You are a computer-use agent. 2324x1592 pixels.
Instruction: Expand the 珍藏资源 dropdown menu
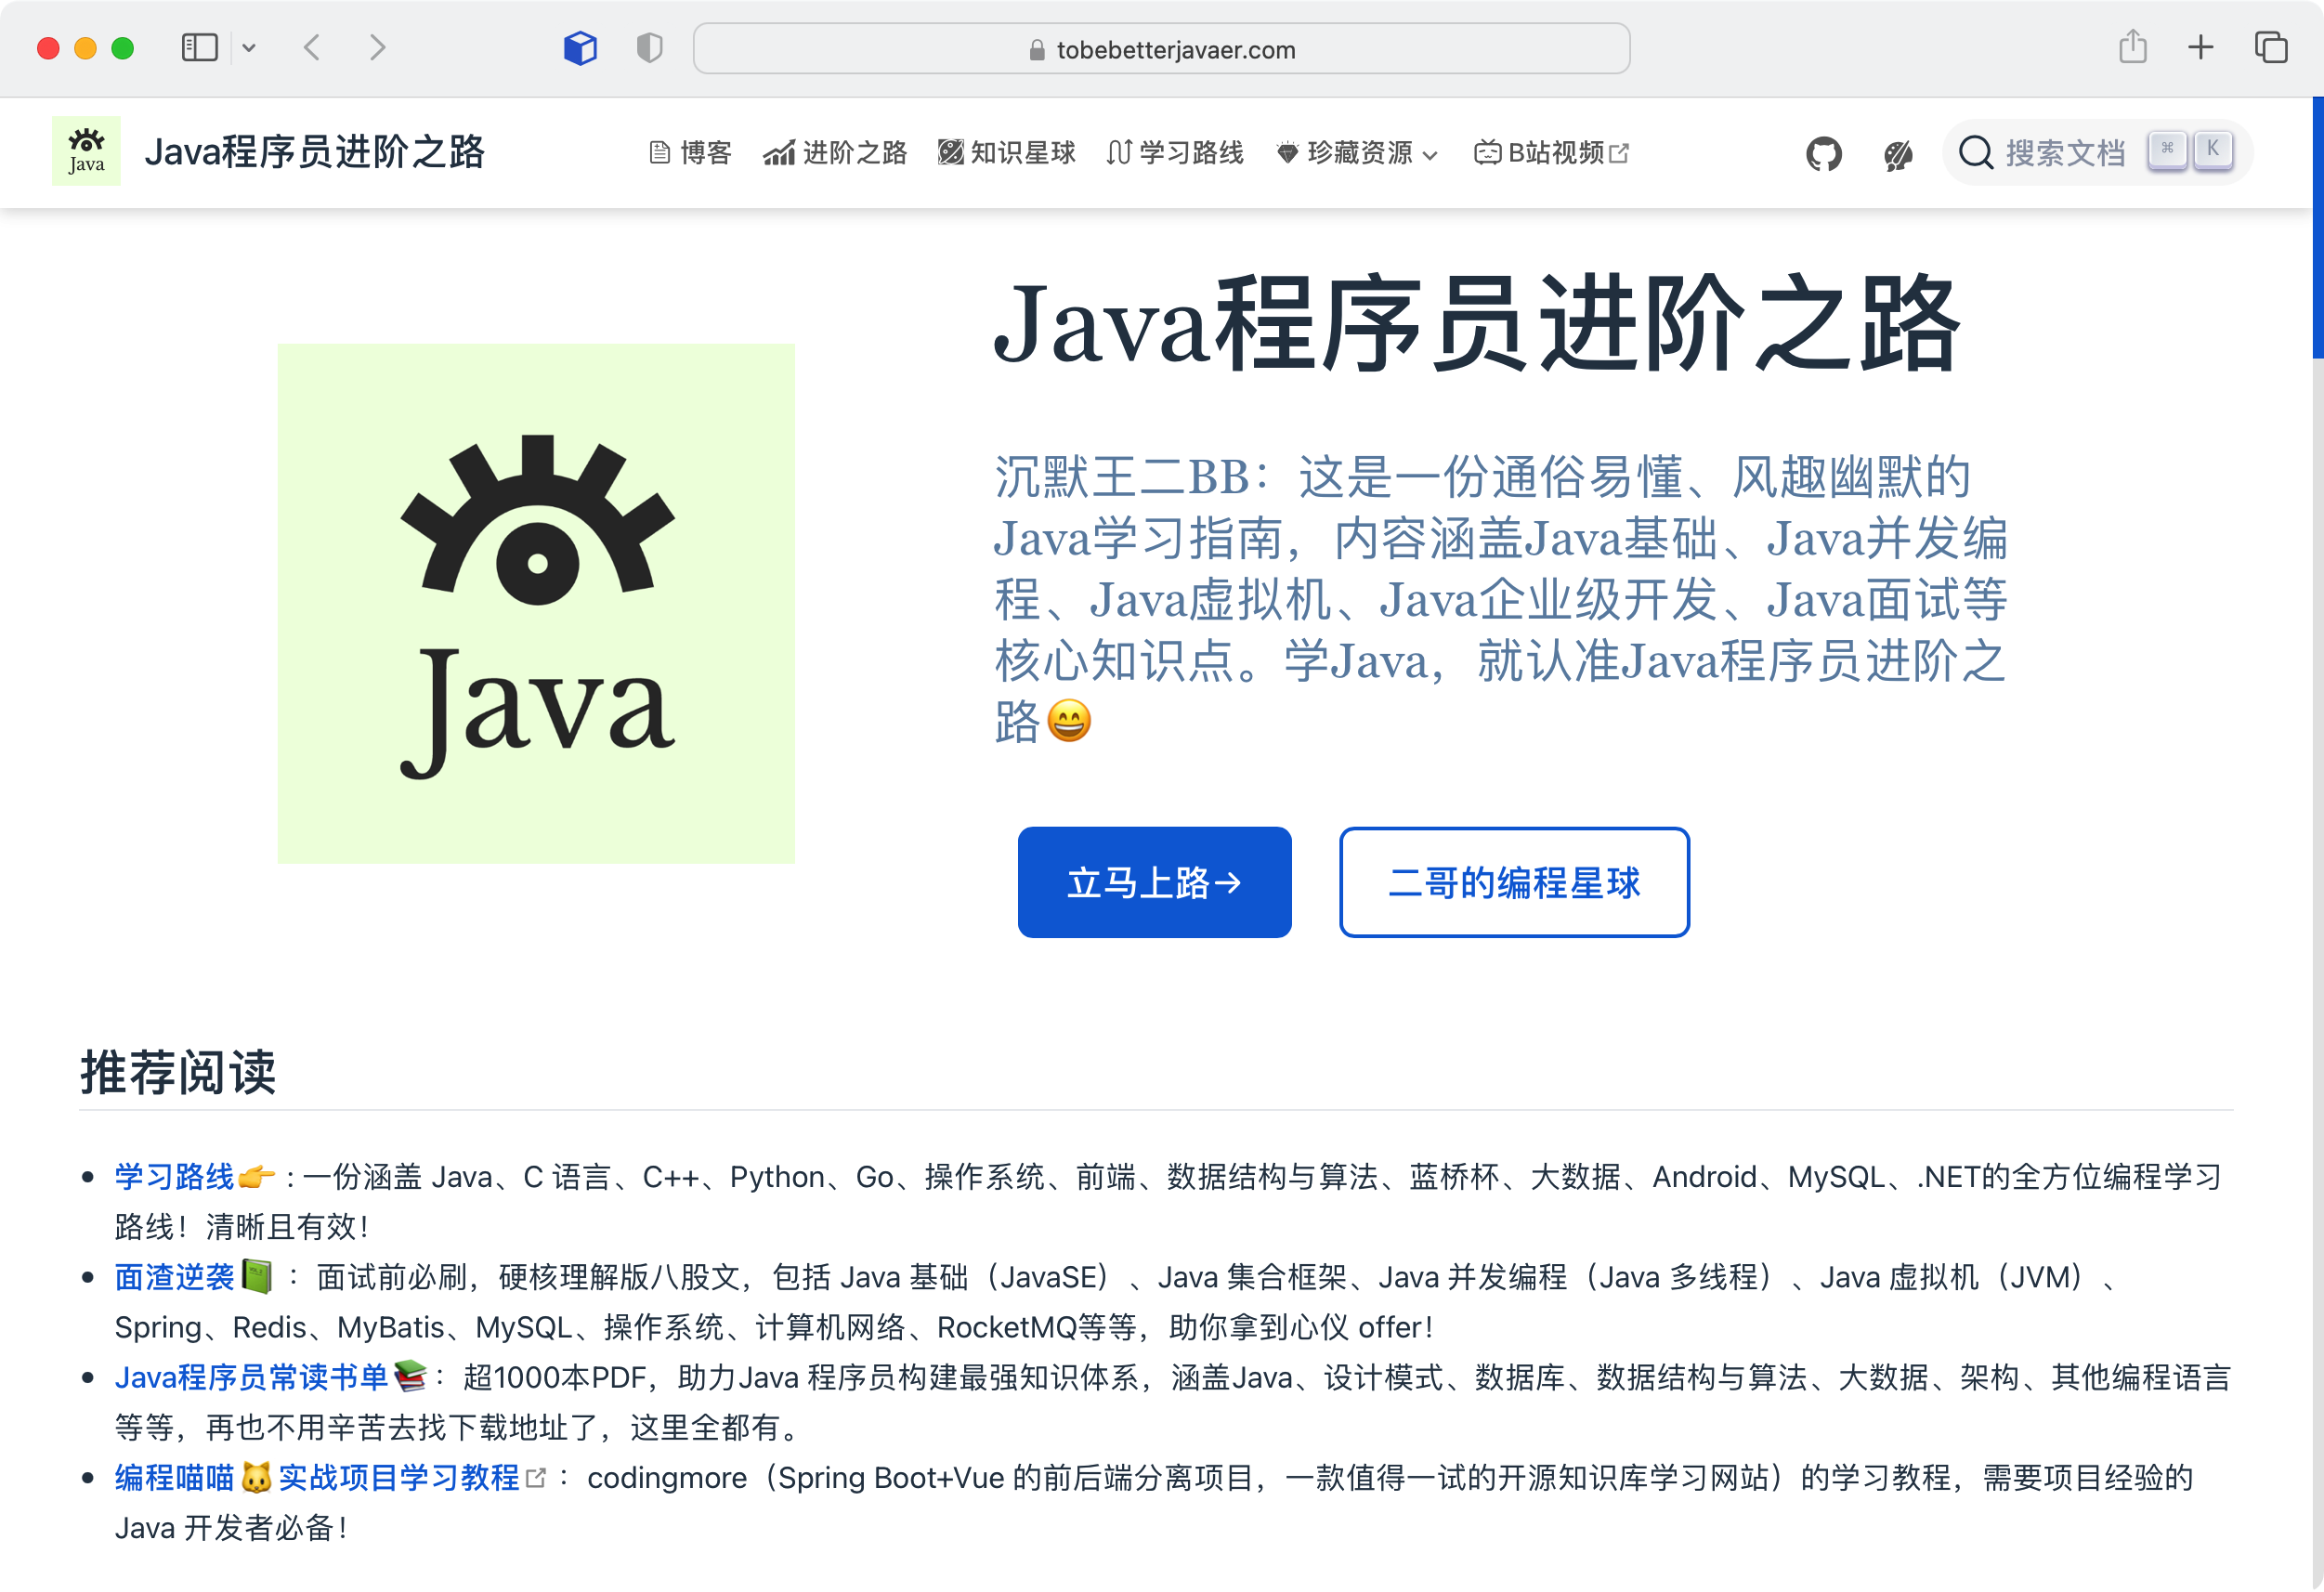[x=1357, y=153]
